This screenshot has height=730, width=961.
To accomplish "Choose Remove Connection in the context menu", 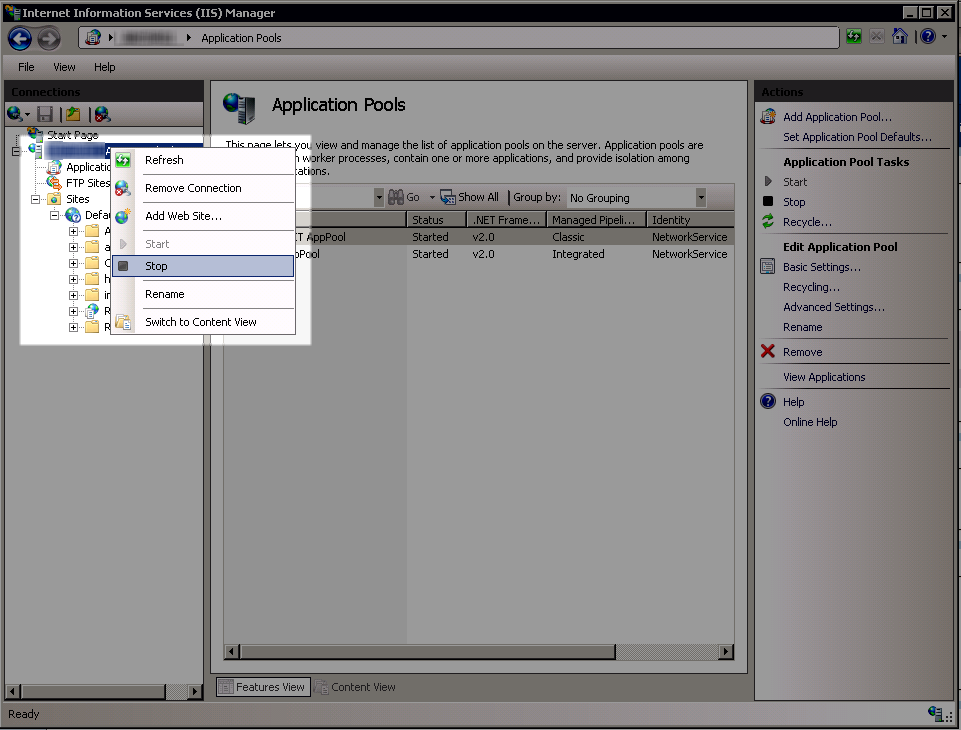I will [x=203, y=188].
